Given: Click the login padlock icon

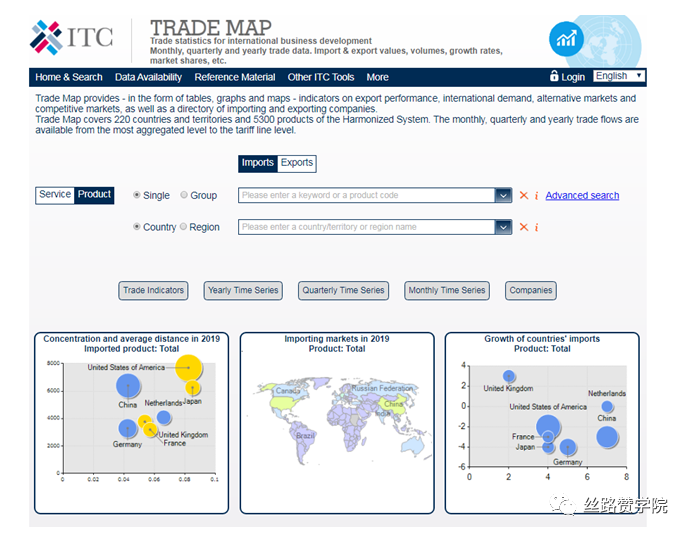Looking at the screenshot, I should point(554,76).
